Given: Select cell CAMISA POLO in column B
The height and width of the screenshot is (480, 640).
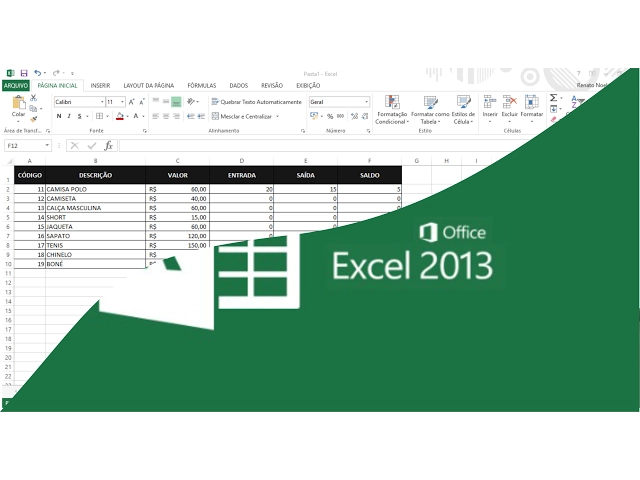Looking at the screenshot, I should (96, 189).
